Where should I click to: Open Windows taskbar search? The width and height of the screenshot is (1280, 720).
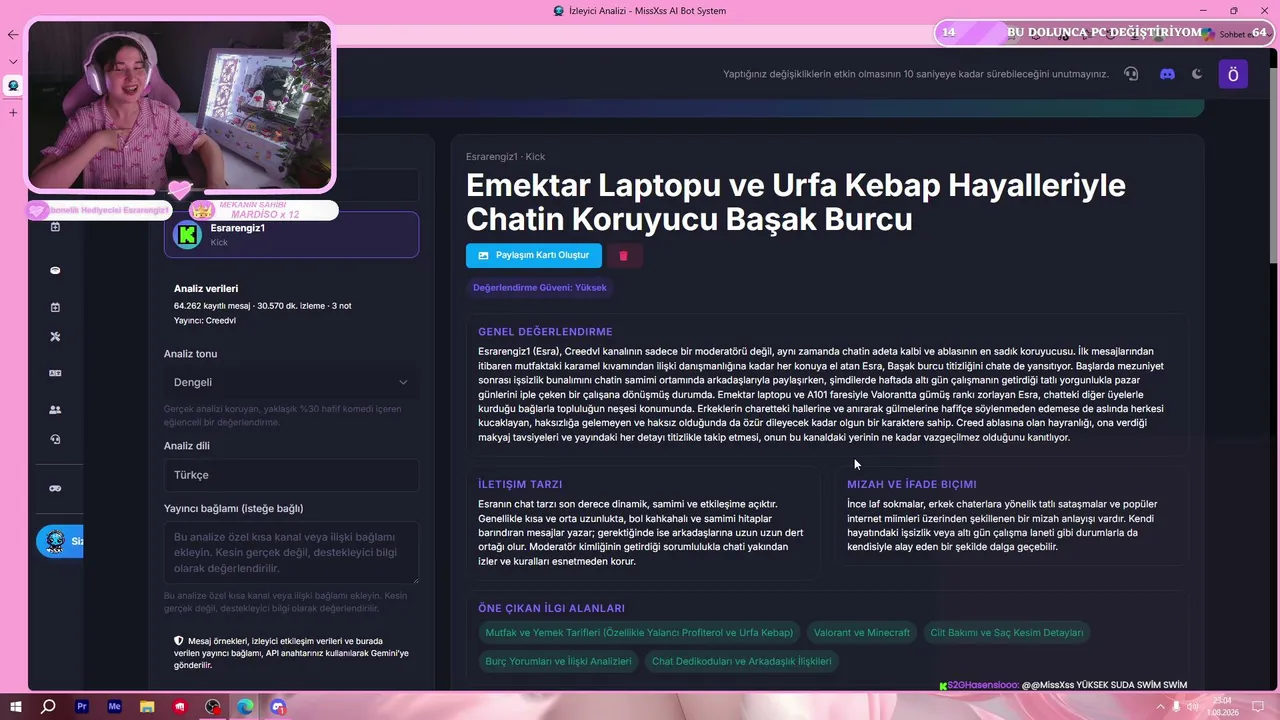coord(48,707)
